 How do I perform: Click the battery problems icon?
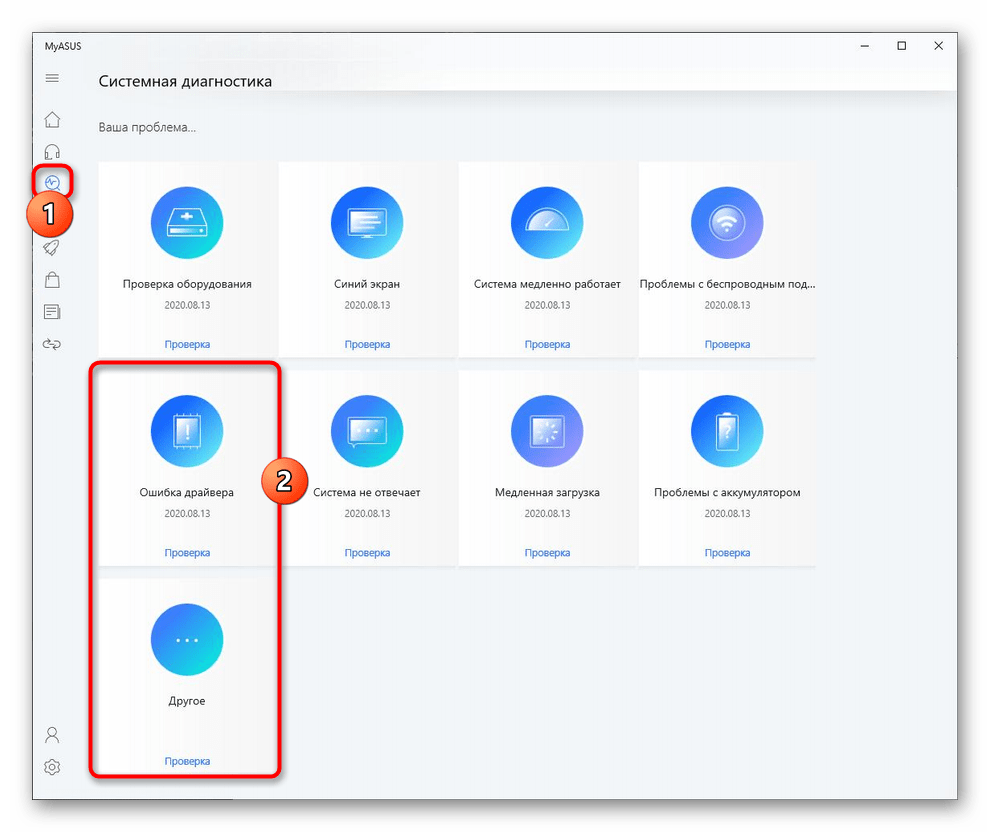click(727, 432)
